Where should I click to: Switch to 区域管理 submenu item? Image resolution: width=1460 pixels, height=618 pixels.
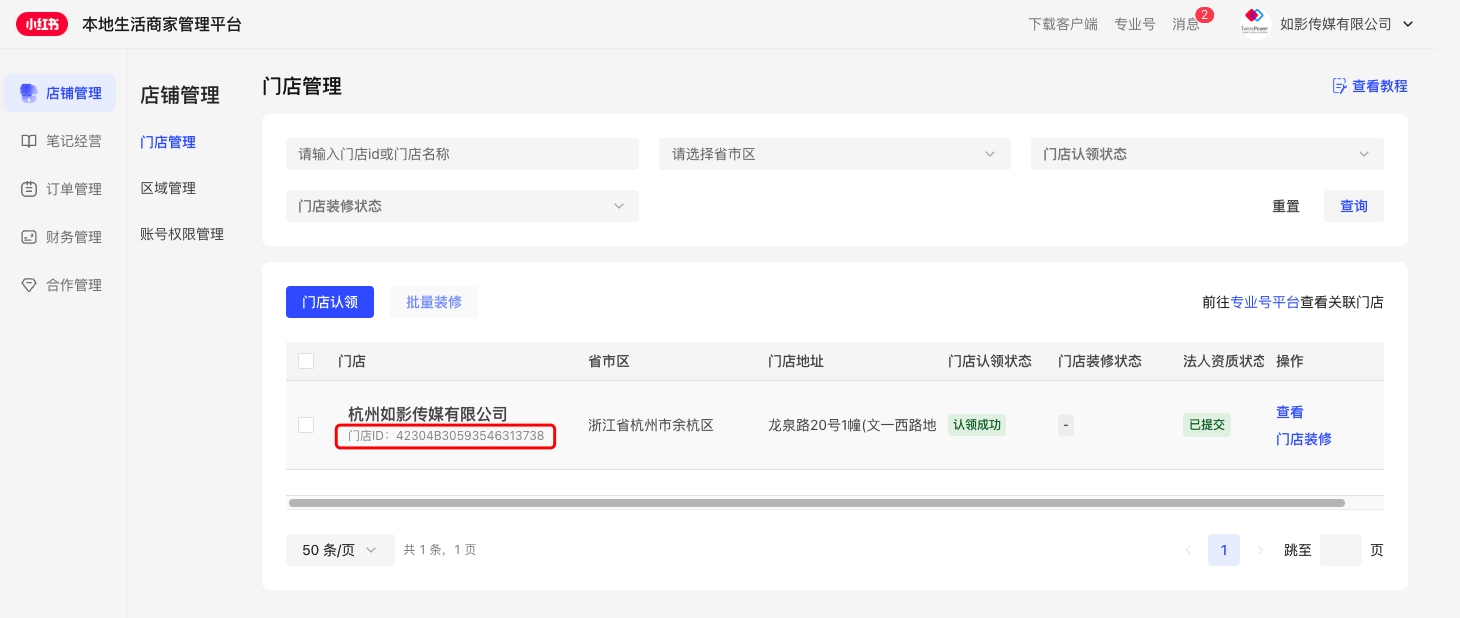pyautogui.click(x=168, y=188)
